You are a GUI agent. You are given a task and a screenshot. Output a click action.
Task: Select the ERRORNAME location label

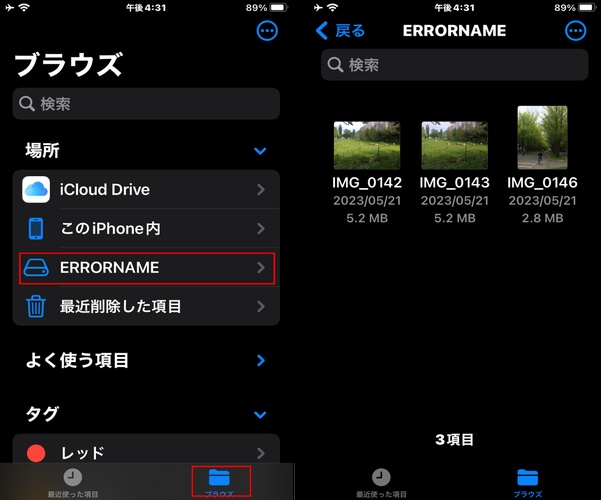pyautogui.click(x=109, y=268)
